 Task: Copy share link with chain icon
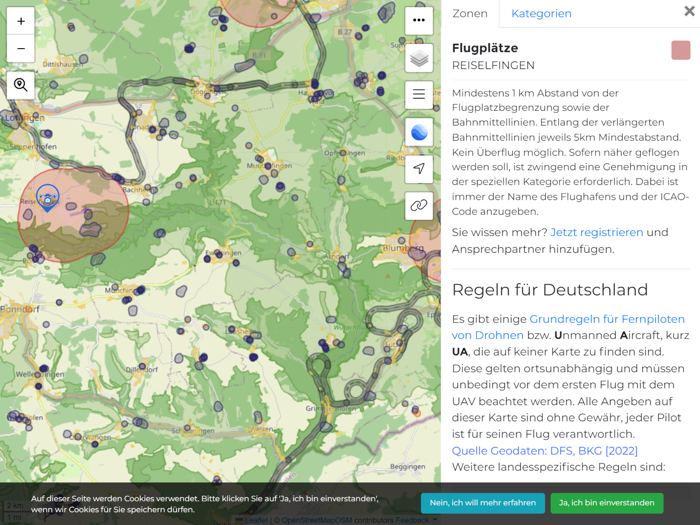click(419, 206)
